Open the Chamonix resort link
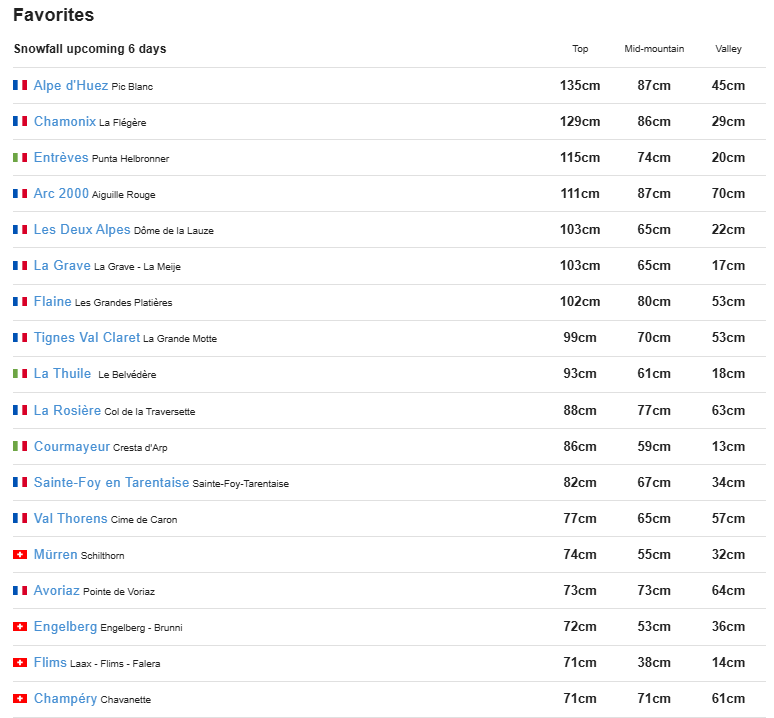This screenshot has width=774, height=718. 65,122
